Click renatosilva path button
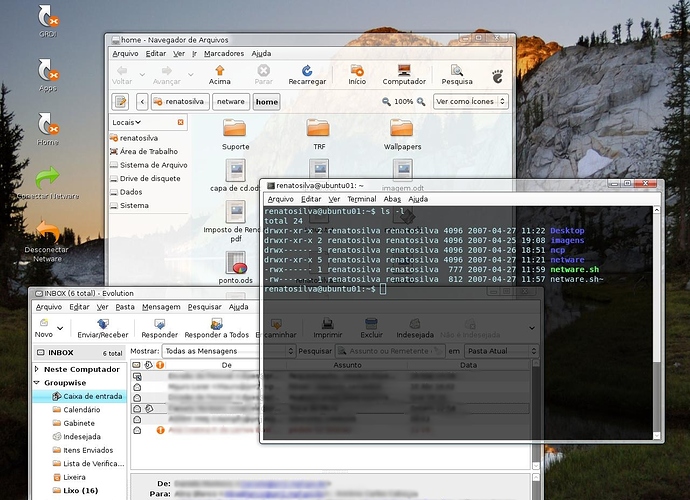Viewport: 690px width, 500px height. pos(180,102)
